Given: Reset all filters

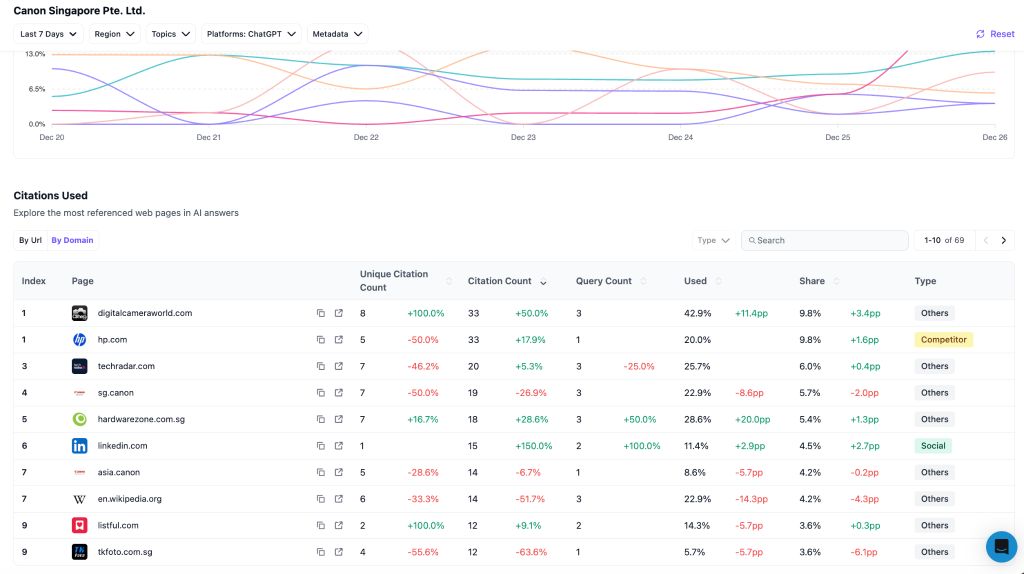Looking at the screenshot, I should (995, 34).
